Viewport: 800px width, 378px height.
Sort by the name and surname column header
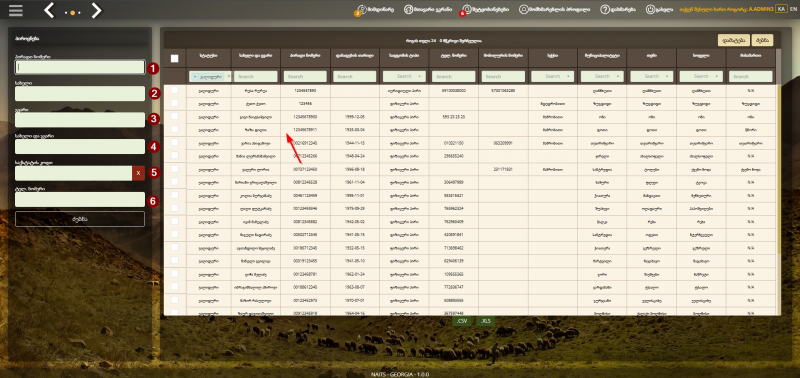point(255,55)
